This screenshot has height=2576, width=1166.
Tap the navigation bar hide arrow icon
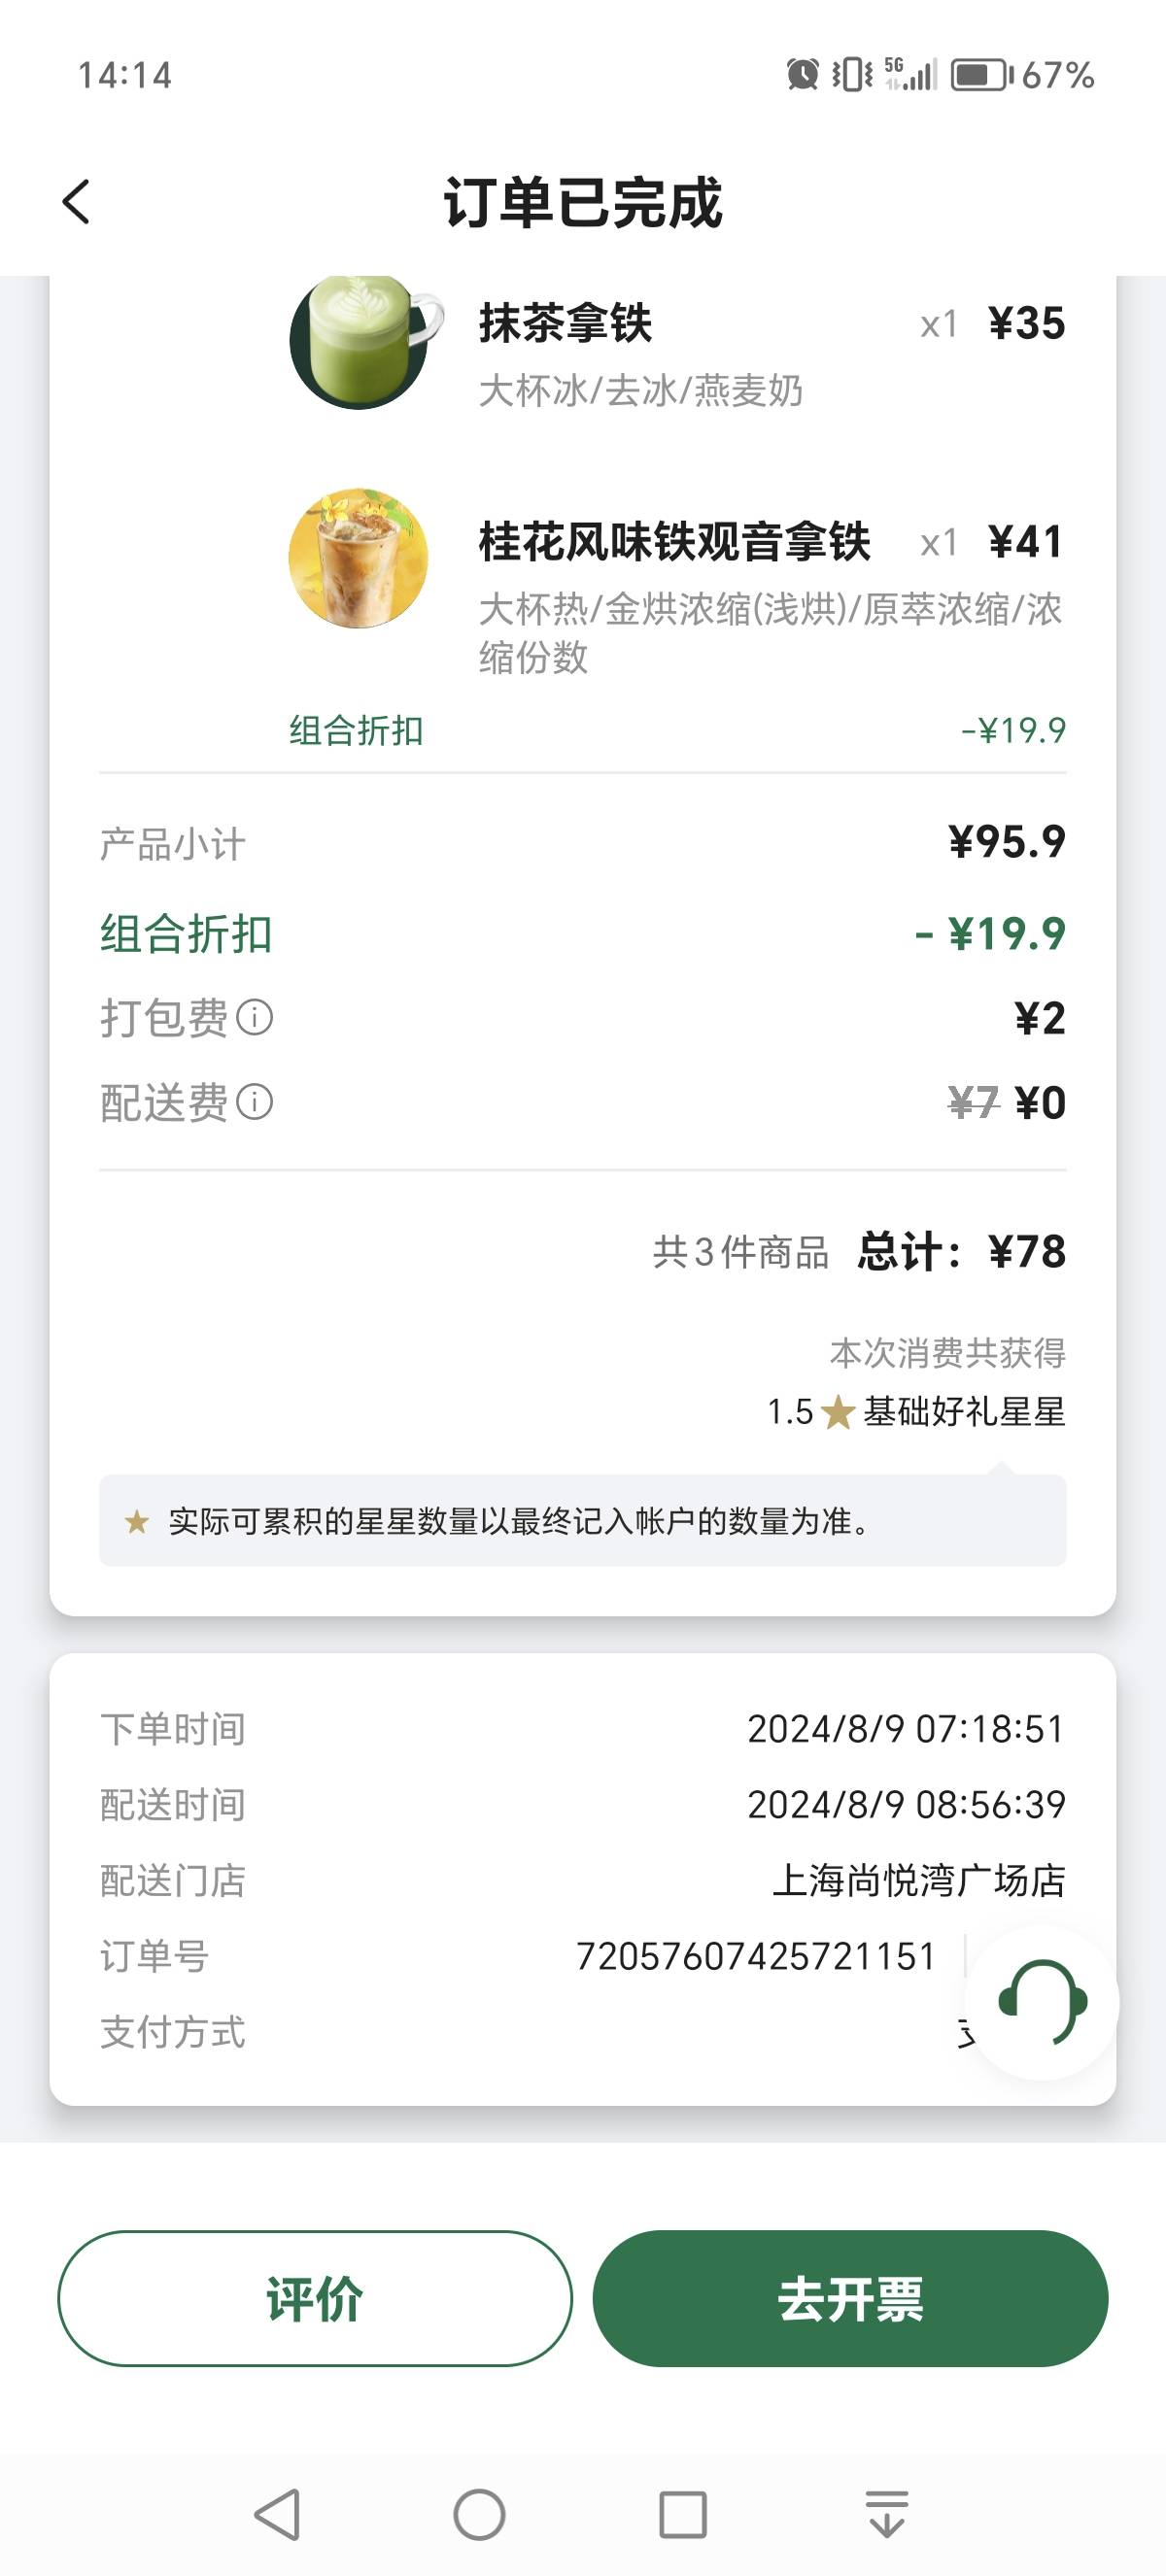coord(887,2514)
